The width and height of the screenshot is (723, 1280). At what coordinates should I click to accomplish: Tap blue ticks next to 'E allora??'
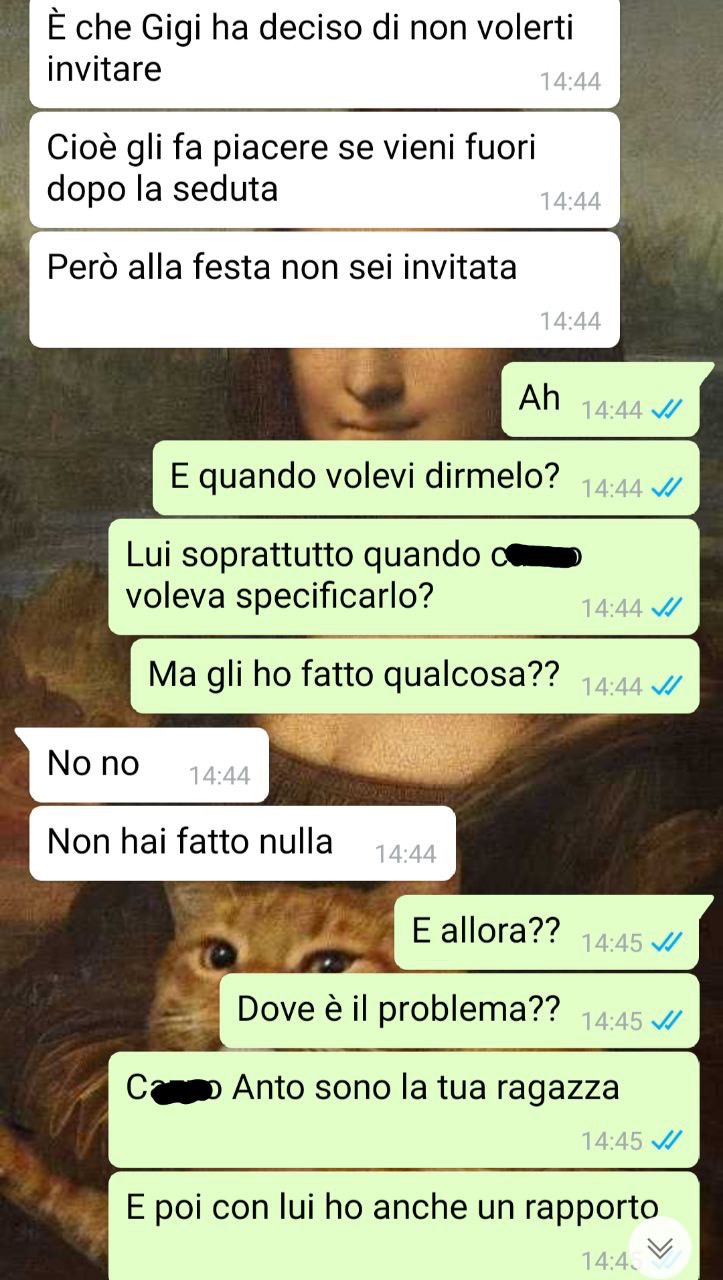pos(667,942)
